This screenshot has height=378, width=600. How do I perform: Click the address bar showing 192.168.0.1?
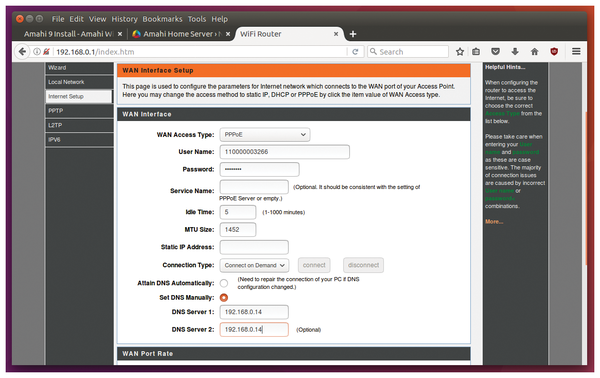pos(199,52)
